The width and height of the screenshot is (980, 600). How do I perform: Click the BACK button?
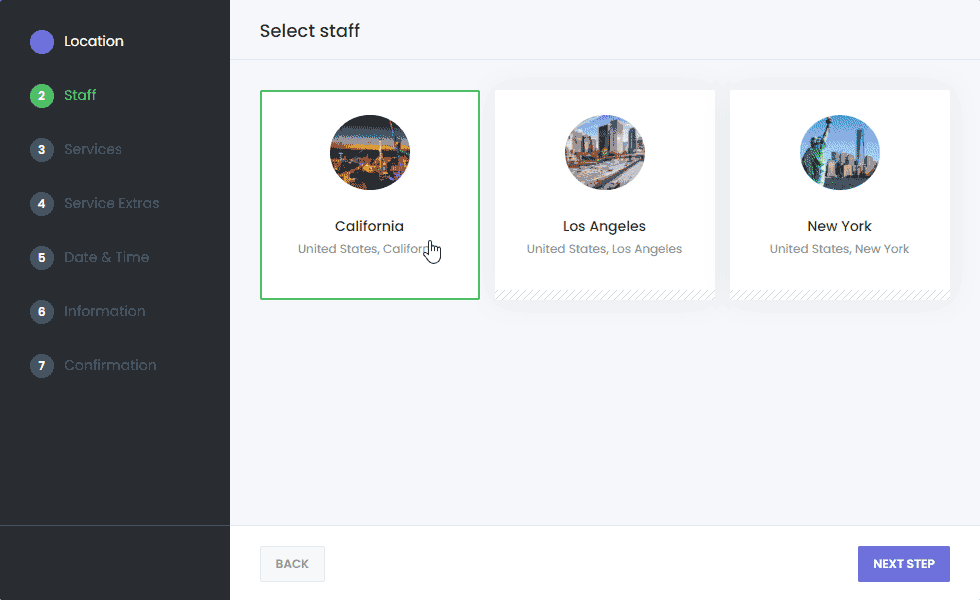tap(292, 564)
